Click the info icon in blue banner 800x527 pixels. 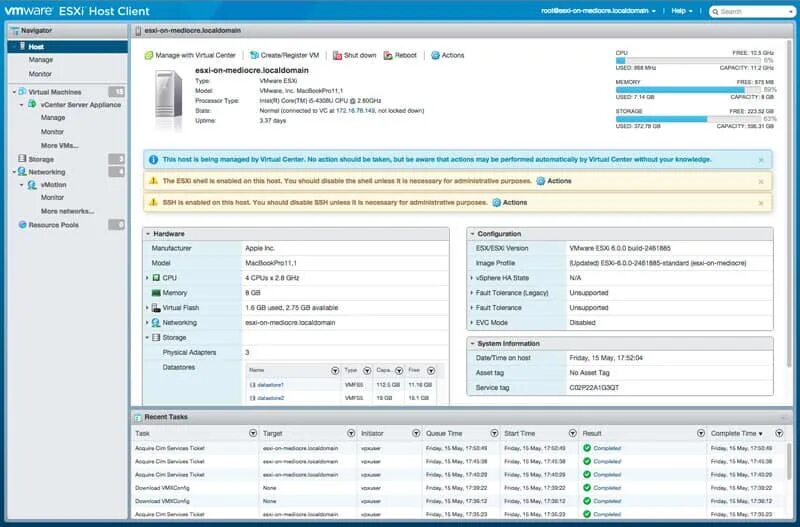[153, 160]
